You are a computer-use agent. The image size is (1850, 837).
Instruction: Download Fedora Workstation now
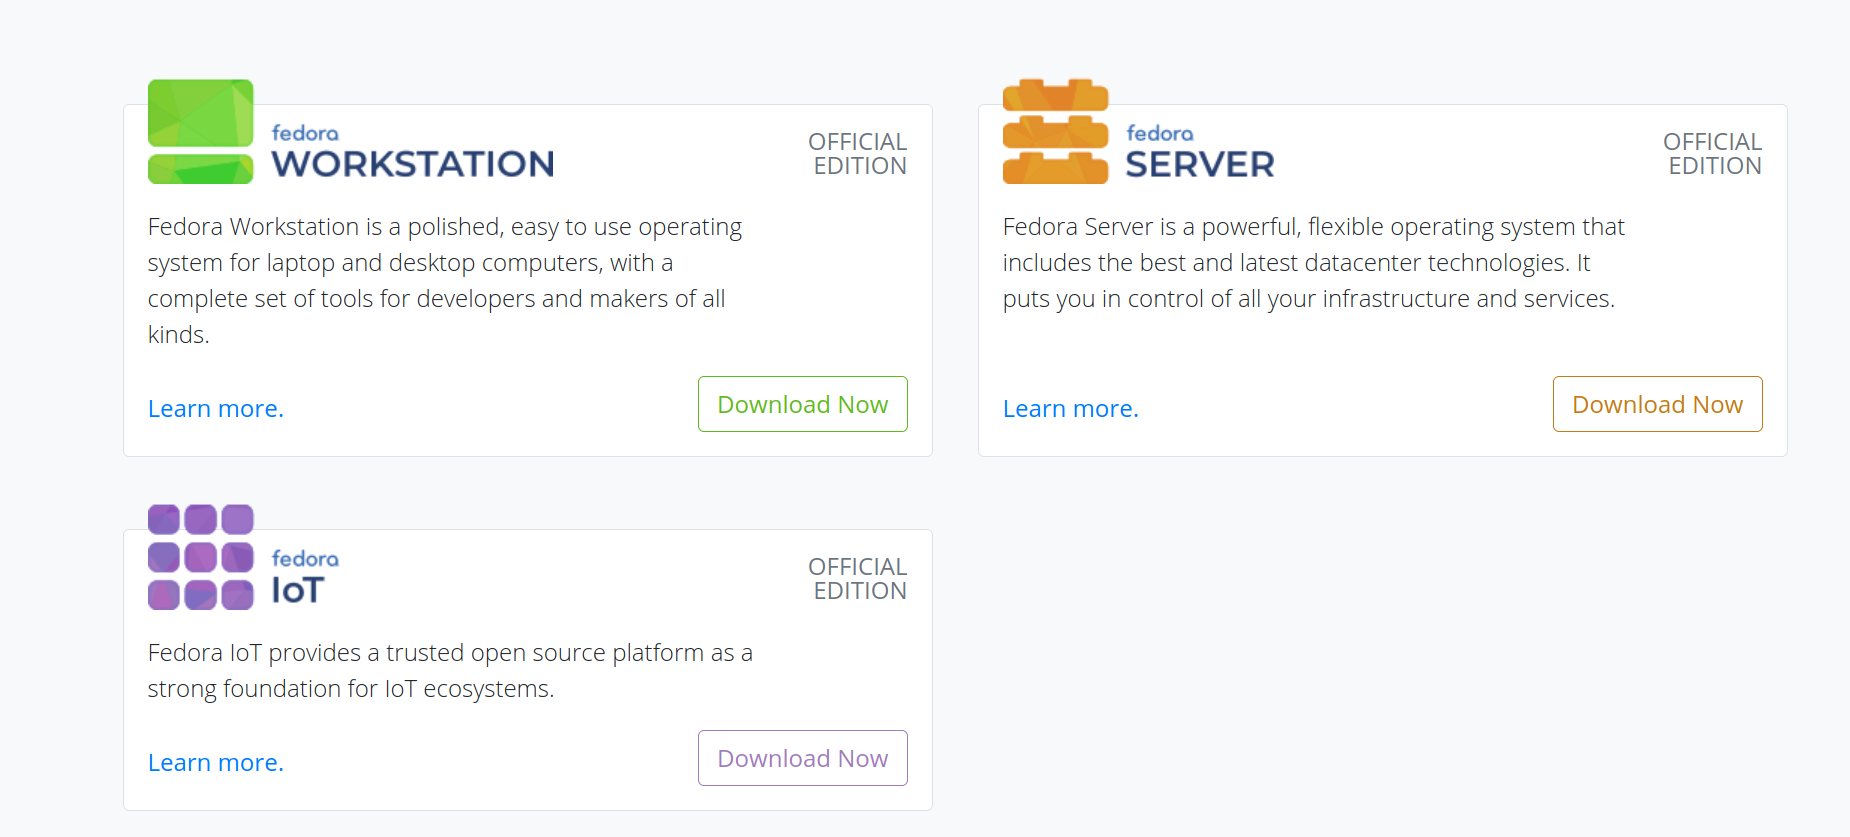[x=803, y=404]
